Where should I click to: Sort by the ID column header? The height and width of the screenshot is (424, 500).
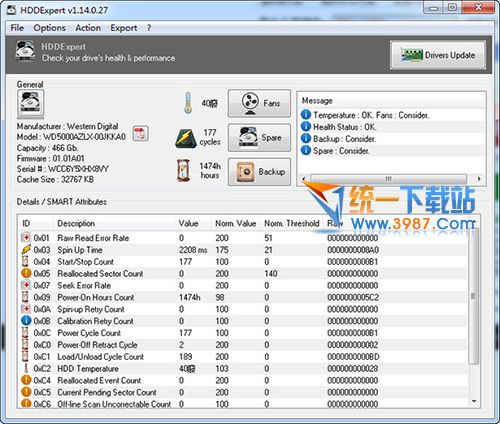(x=36, y=223)
